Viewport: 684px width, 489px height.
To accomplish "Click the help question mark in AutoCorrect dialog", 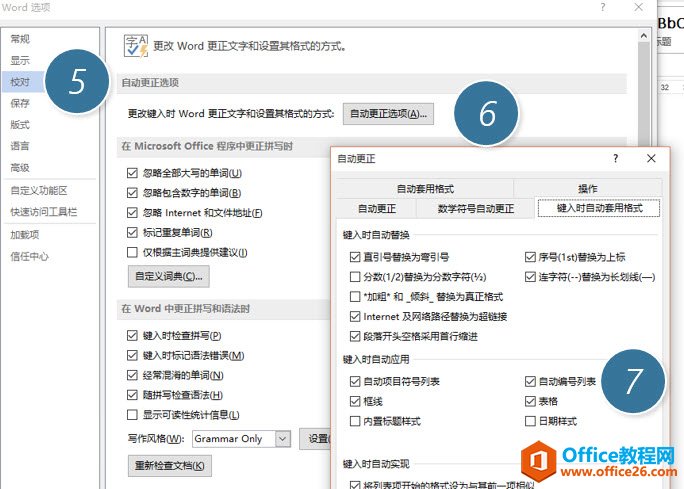I will 615,158.
